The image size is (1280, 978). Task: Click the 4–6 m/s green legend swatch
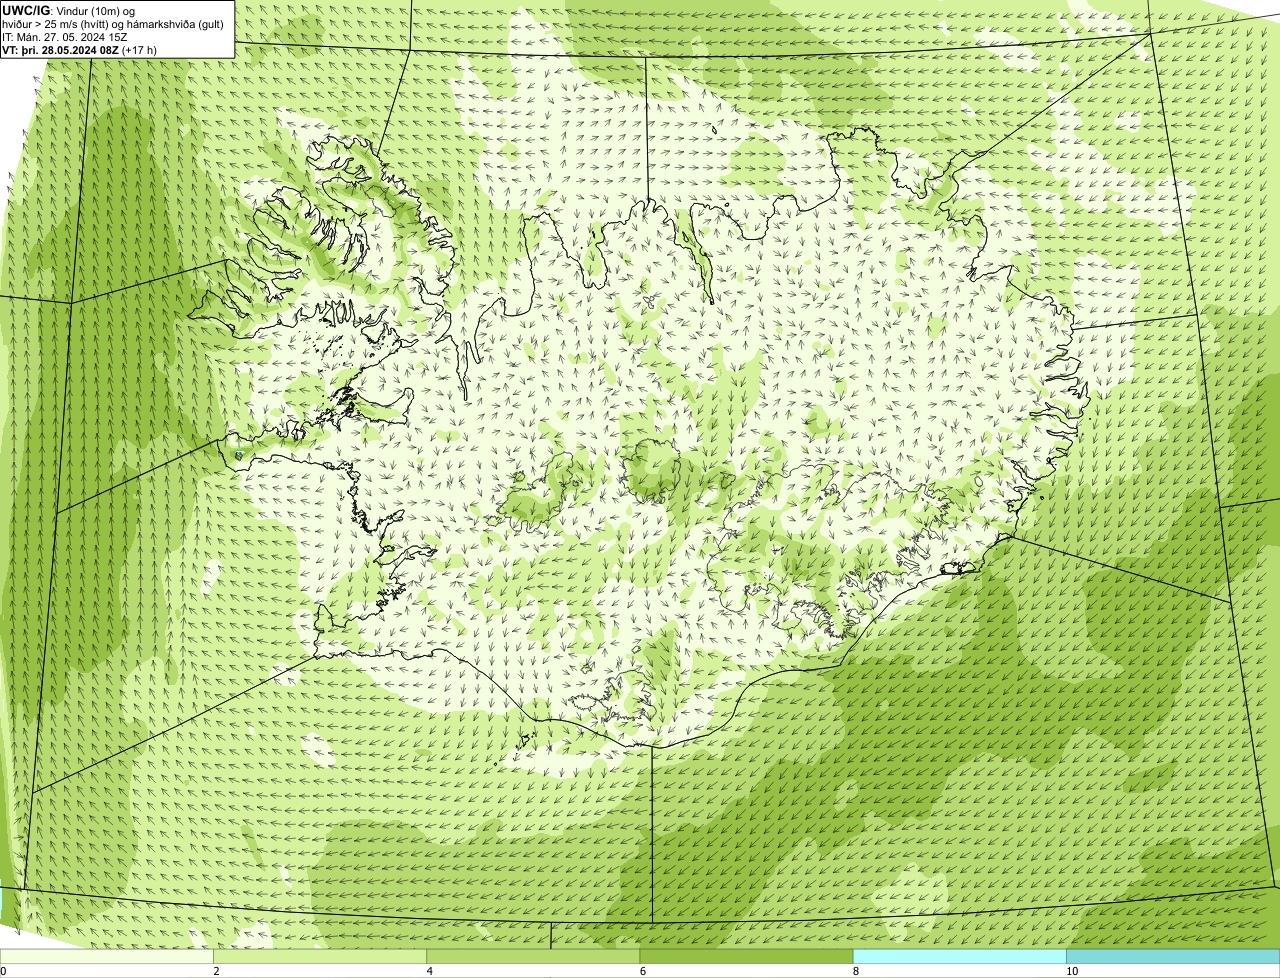(533, 956)
